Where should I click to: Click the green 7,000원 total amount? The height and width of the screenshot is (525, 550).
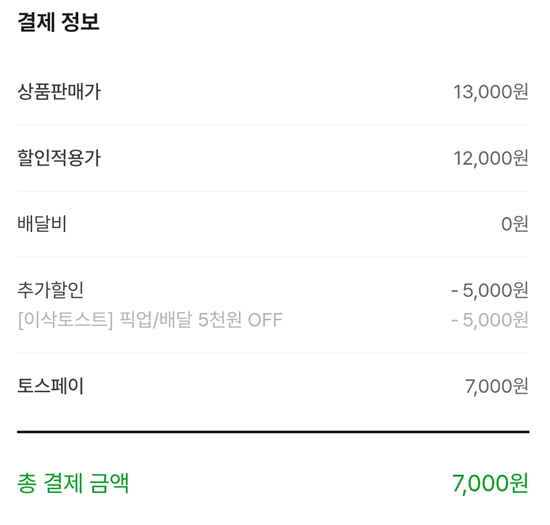coord(490,484)
